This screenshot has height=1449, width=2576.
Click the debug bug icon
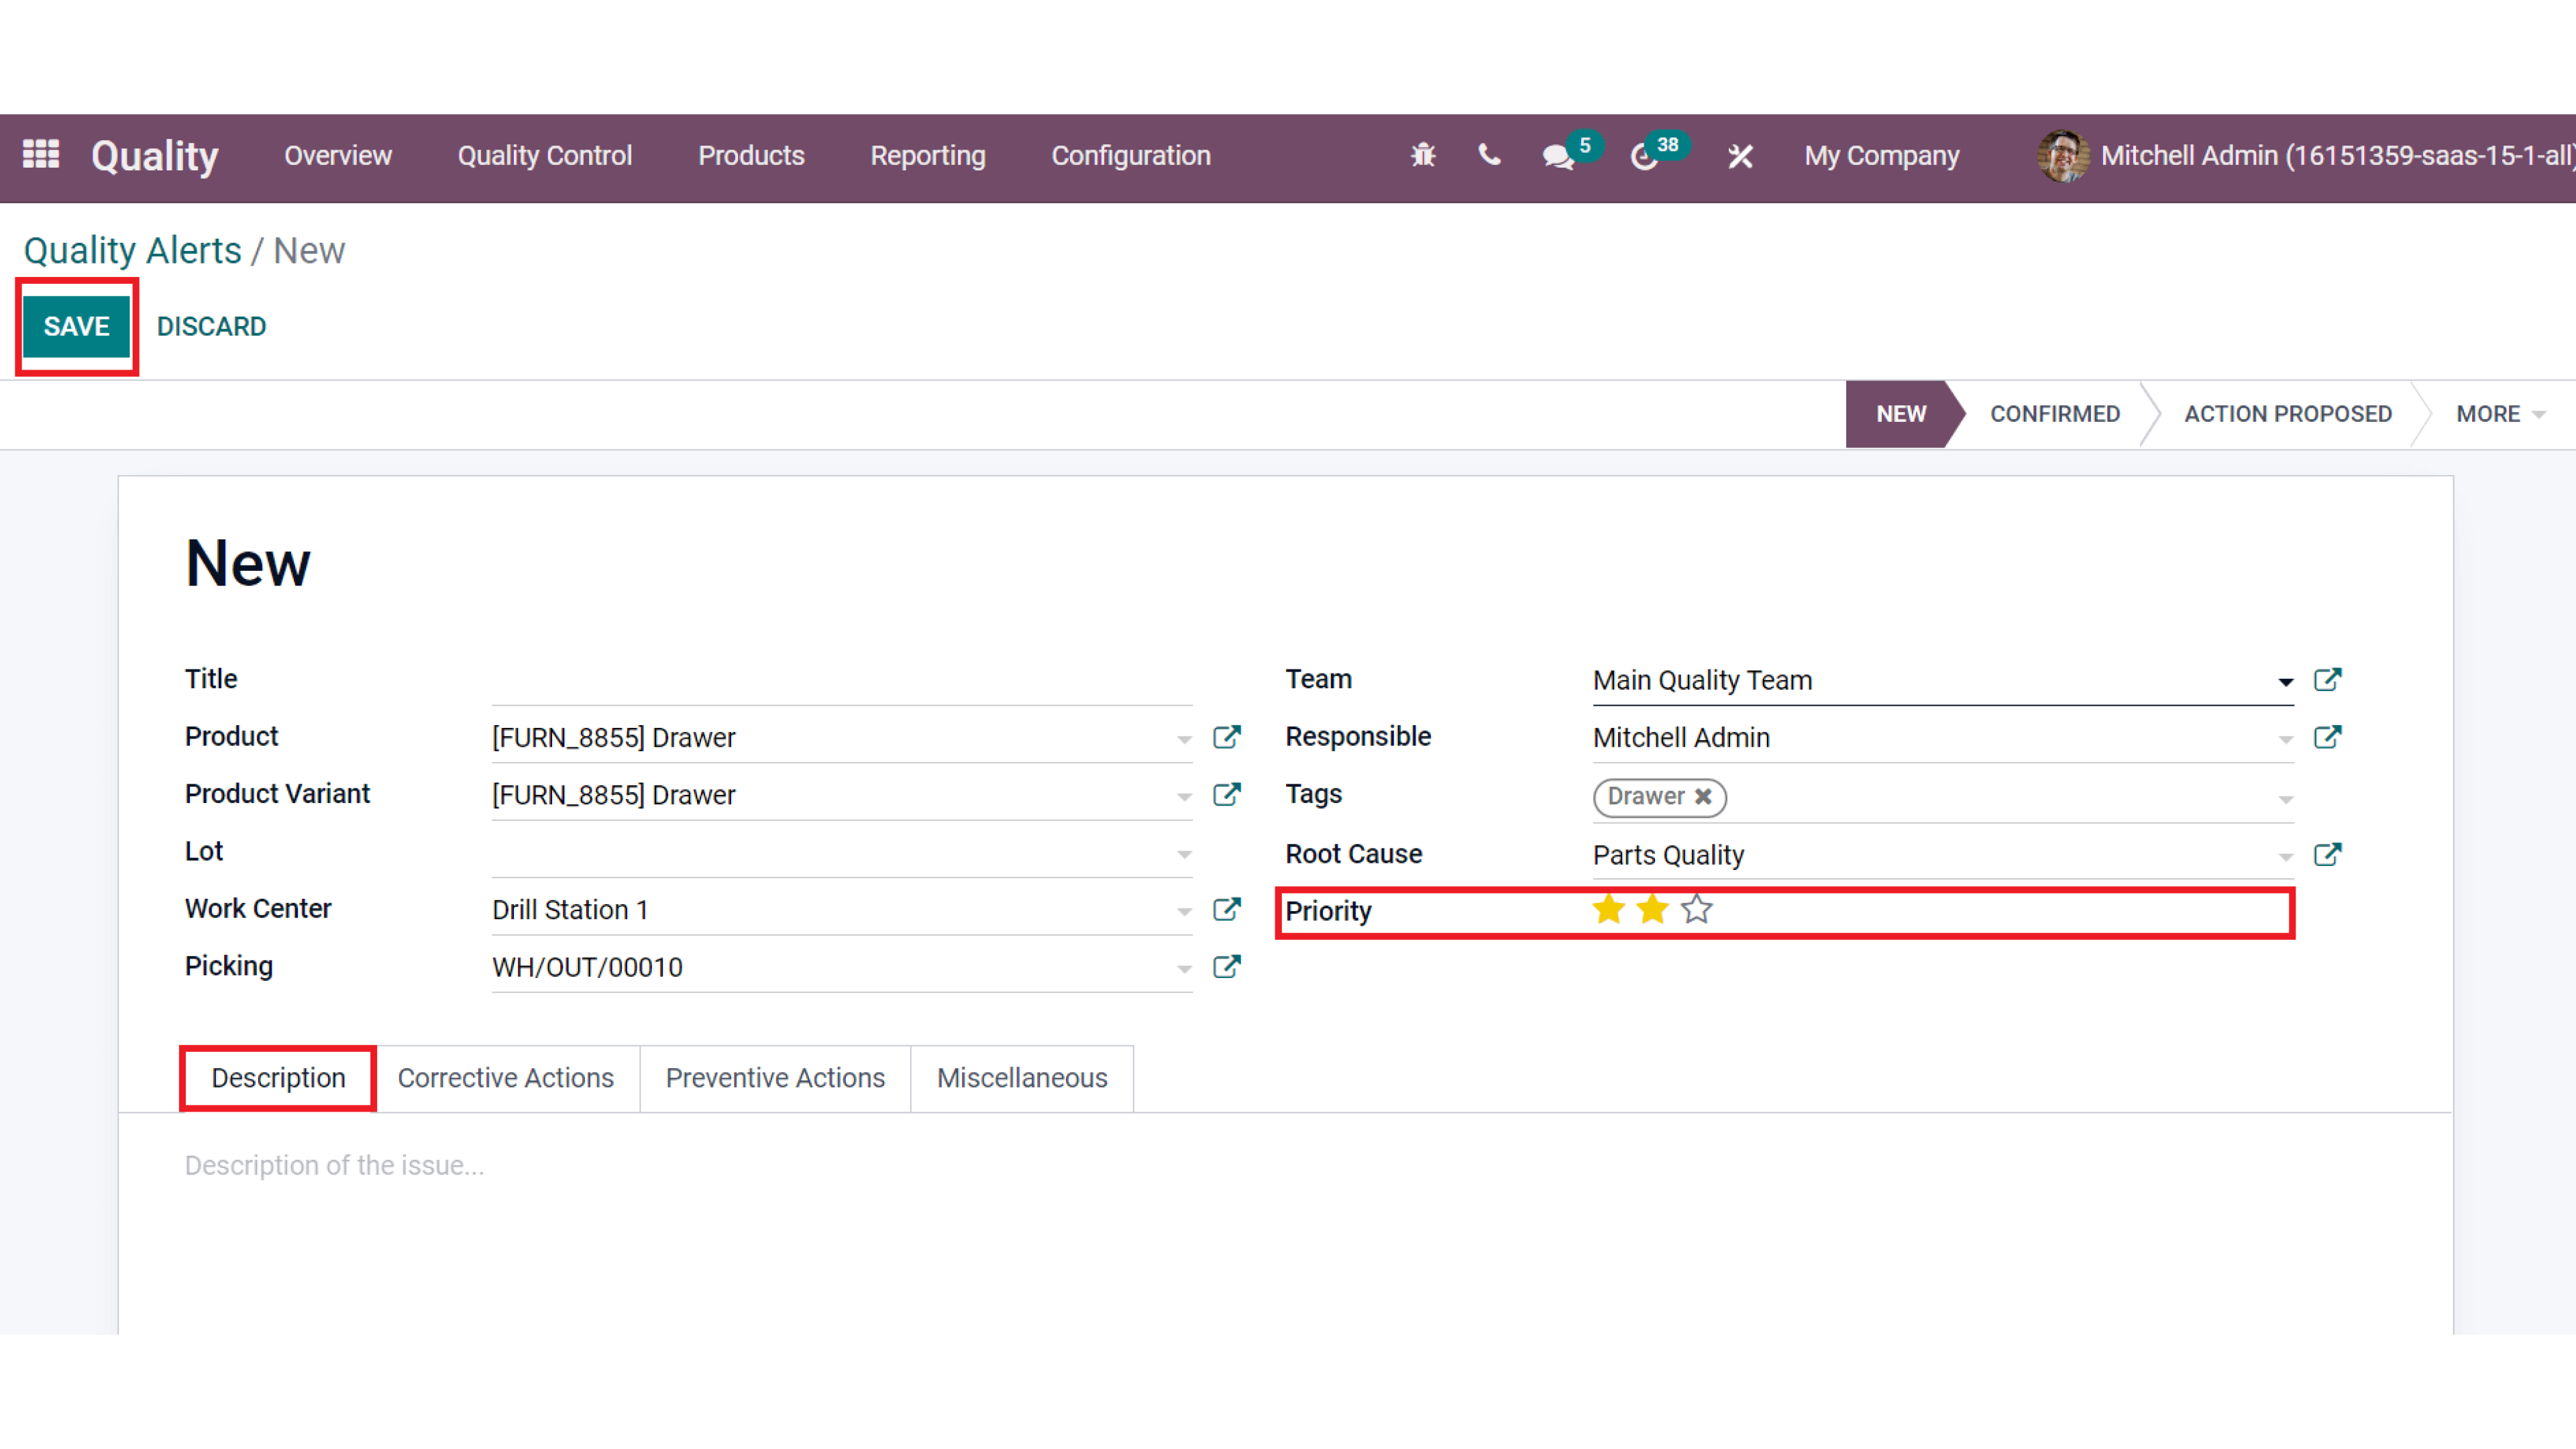pos(1422,156)
